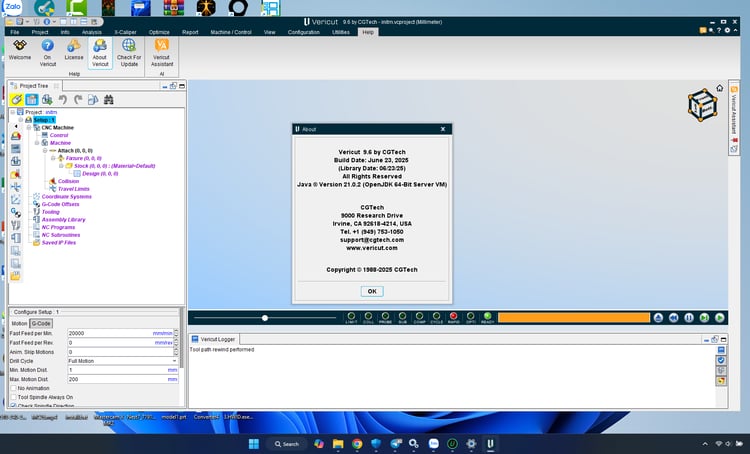Click the red RAPID status light
750x454 pixels.
[453, 317]
